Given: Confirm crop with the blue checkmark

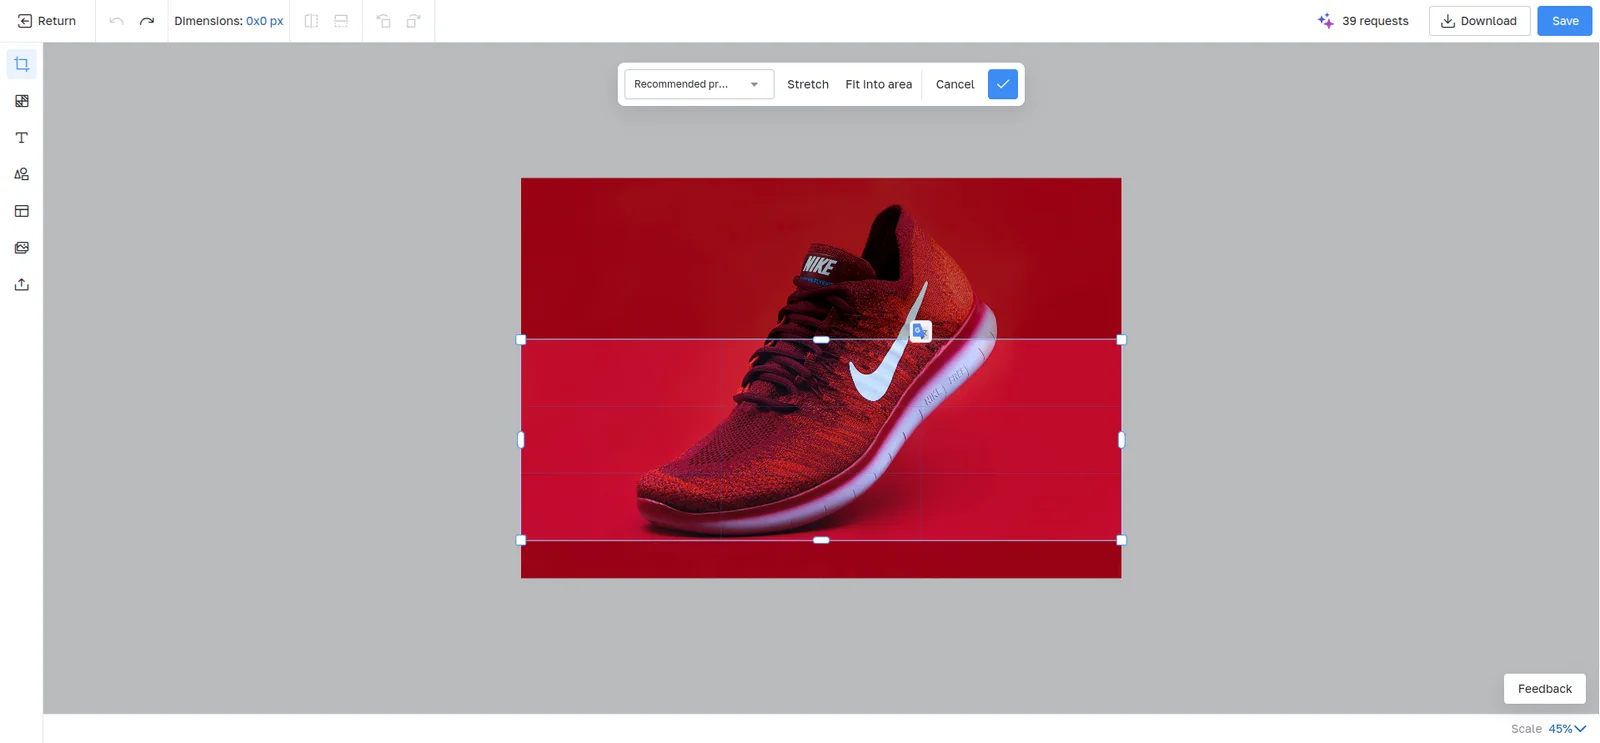Looking at the screenshot, I should point(1003,84).
